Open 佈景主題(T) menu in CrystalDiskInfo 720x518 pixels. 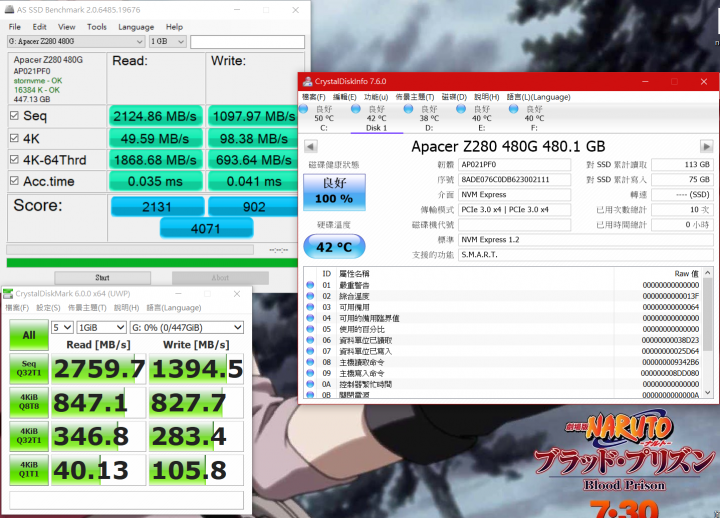(x=415, y=97)
